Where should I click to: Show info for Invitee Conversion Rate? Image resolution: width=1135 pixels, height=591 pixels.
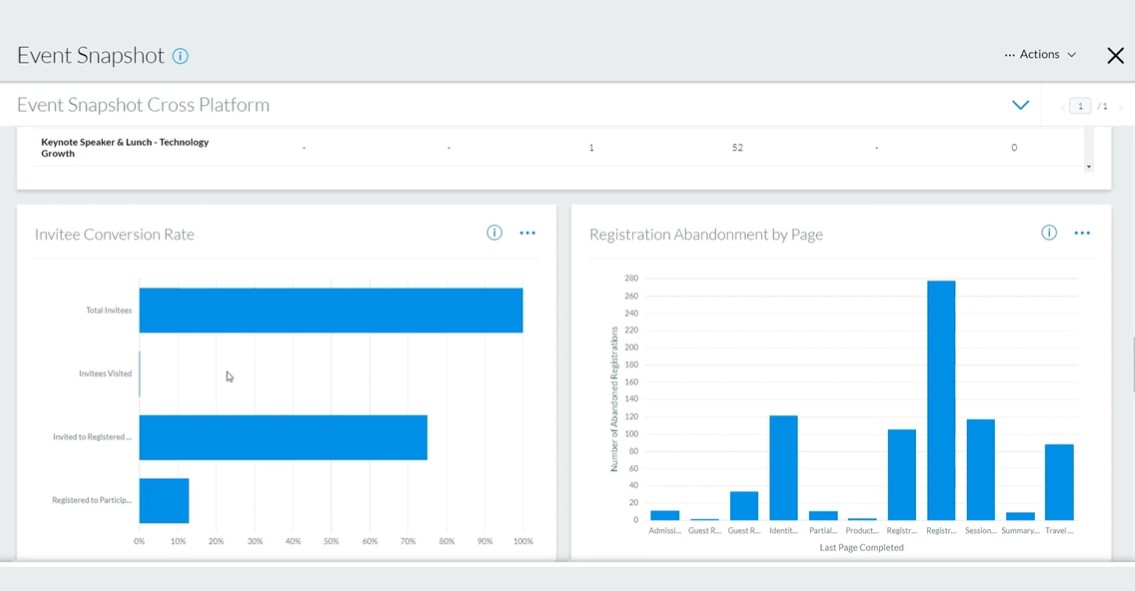[x=494, y=233]
